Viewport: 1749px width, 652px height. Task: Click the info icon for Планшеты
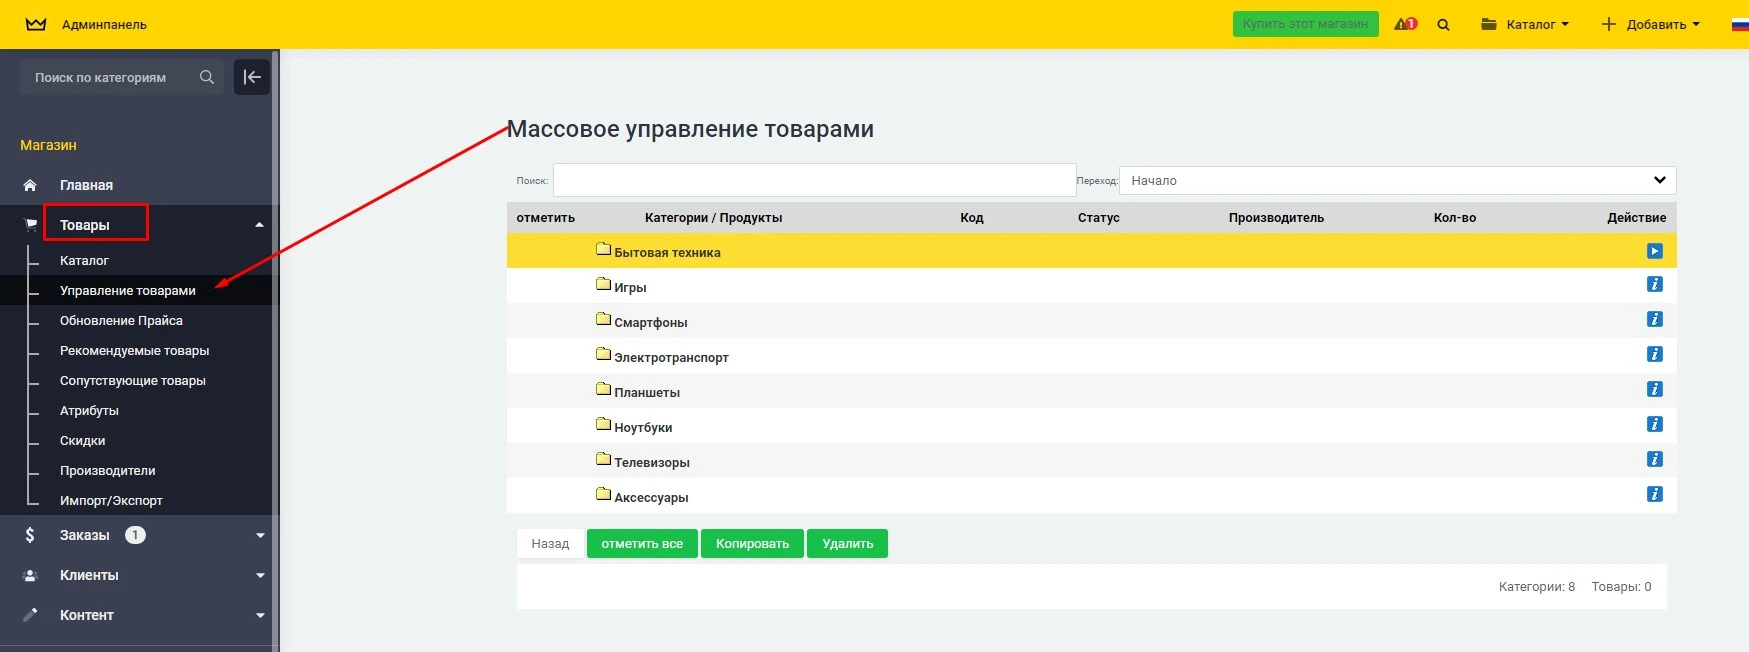(1655, 389)
